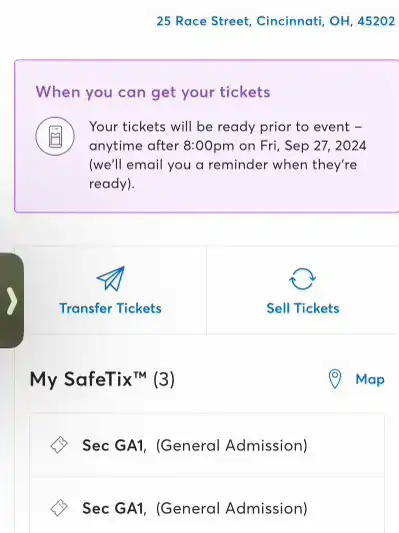Expand the dark side panel chevron
Screen dimensions: 399x533
click(12, 300)
